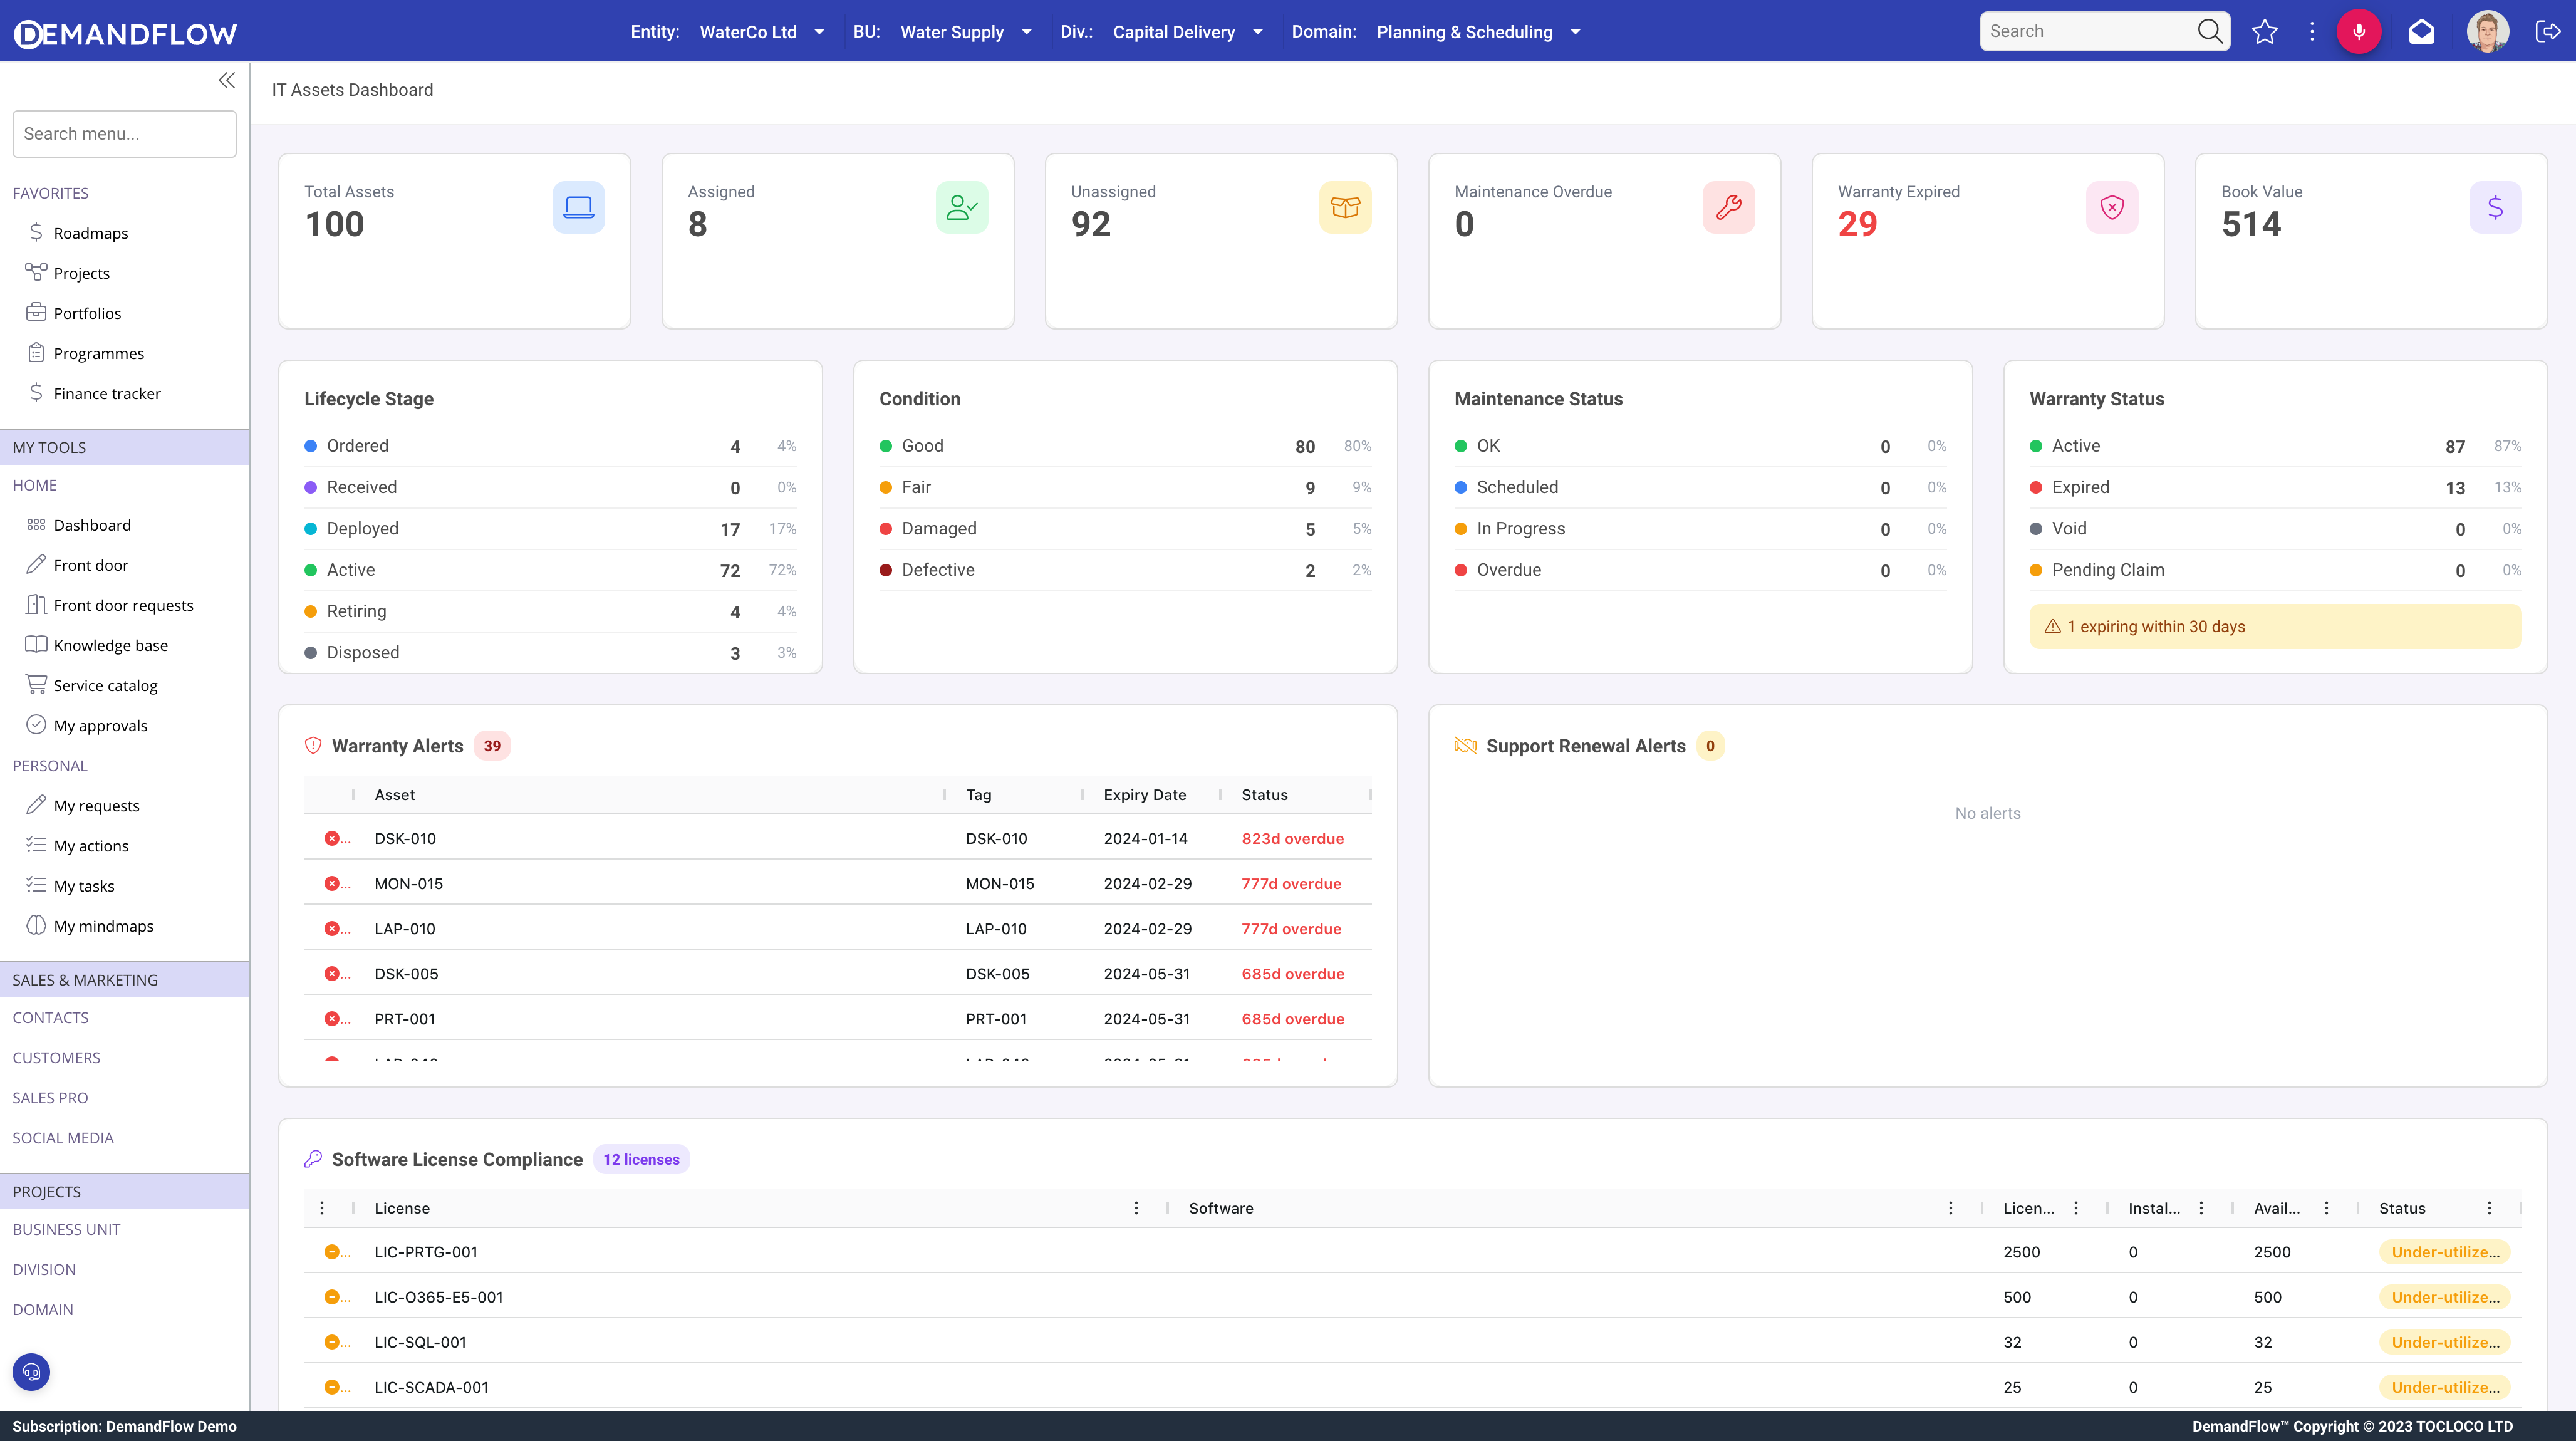2576x1441 pixels.
Task: Open the Status column kebab menu
Action: (x=2490, y=1208)
